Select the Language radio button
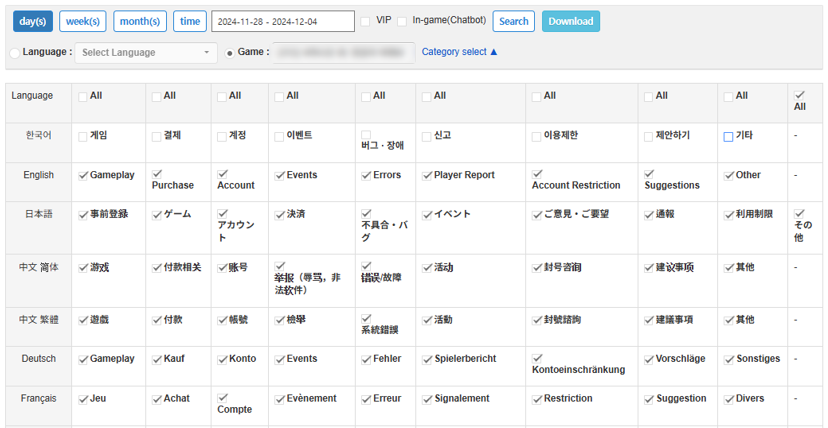The image size is (828, 428). click(x=14, y=52)
